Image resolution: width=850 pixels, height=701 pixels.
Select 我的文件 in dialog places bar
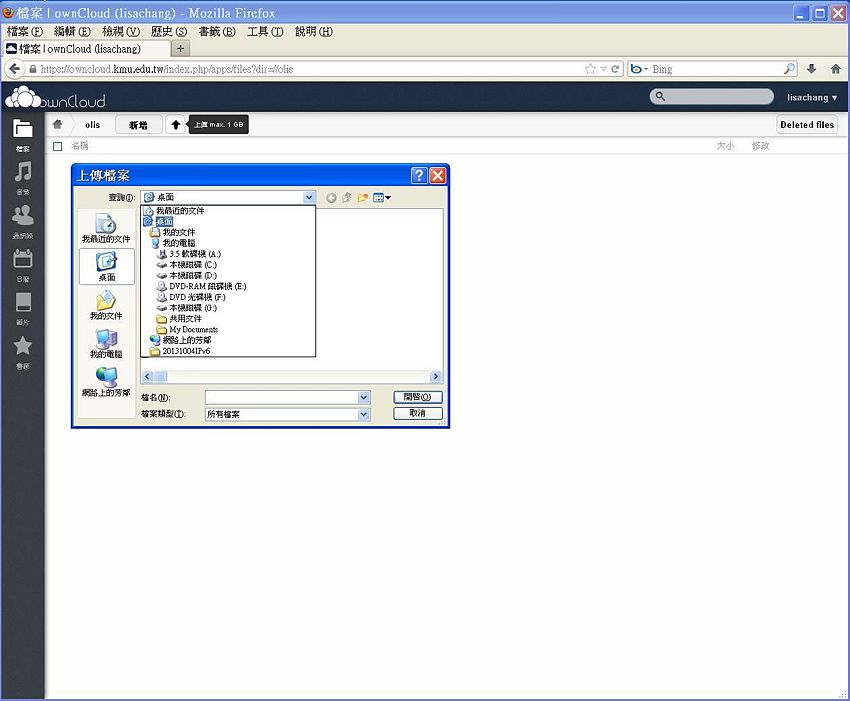tap(106, 305)
